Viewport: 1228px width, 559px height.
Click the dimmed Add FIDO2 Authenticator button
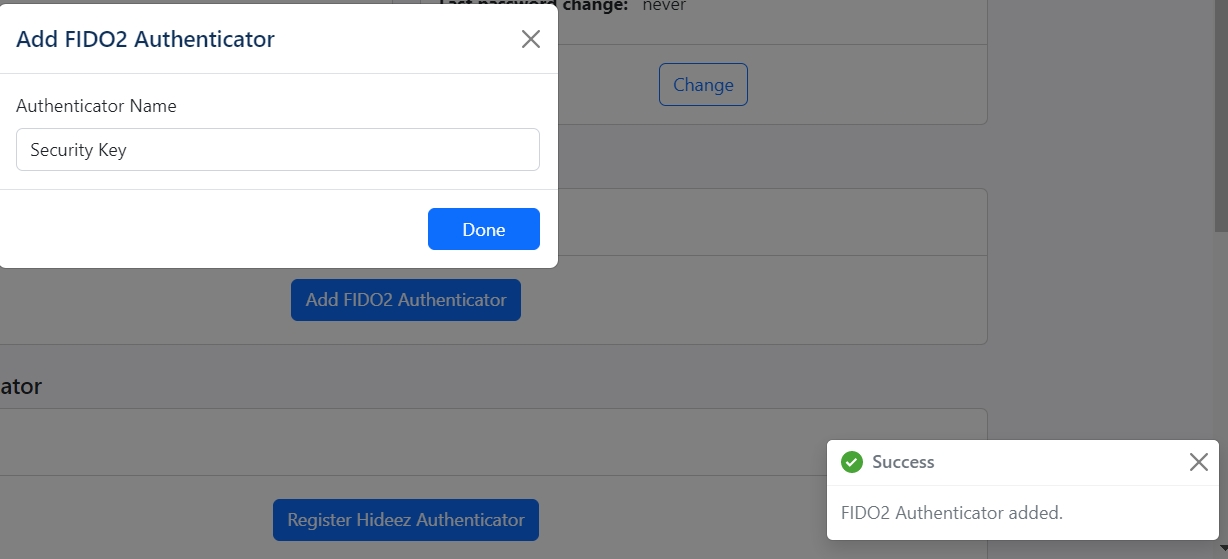(x=406, y=300)
